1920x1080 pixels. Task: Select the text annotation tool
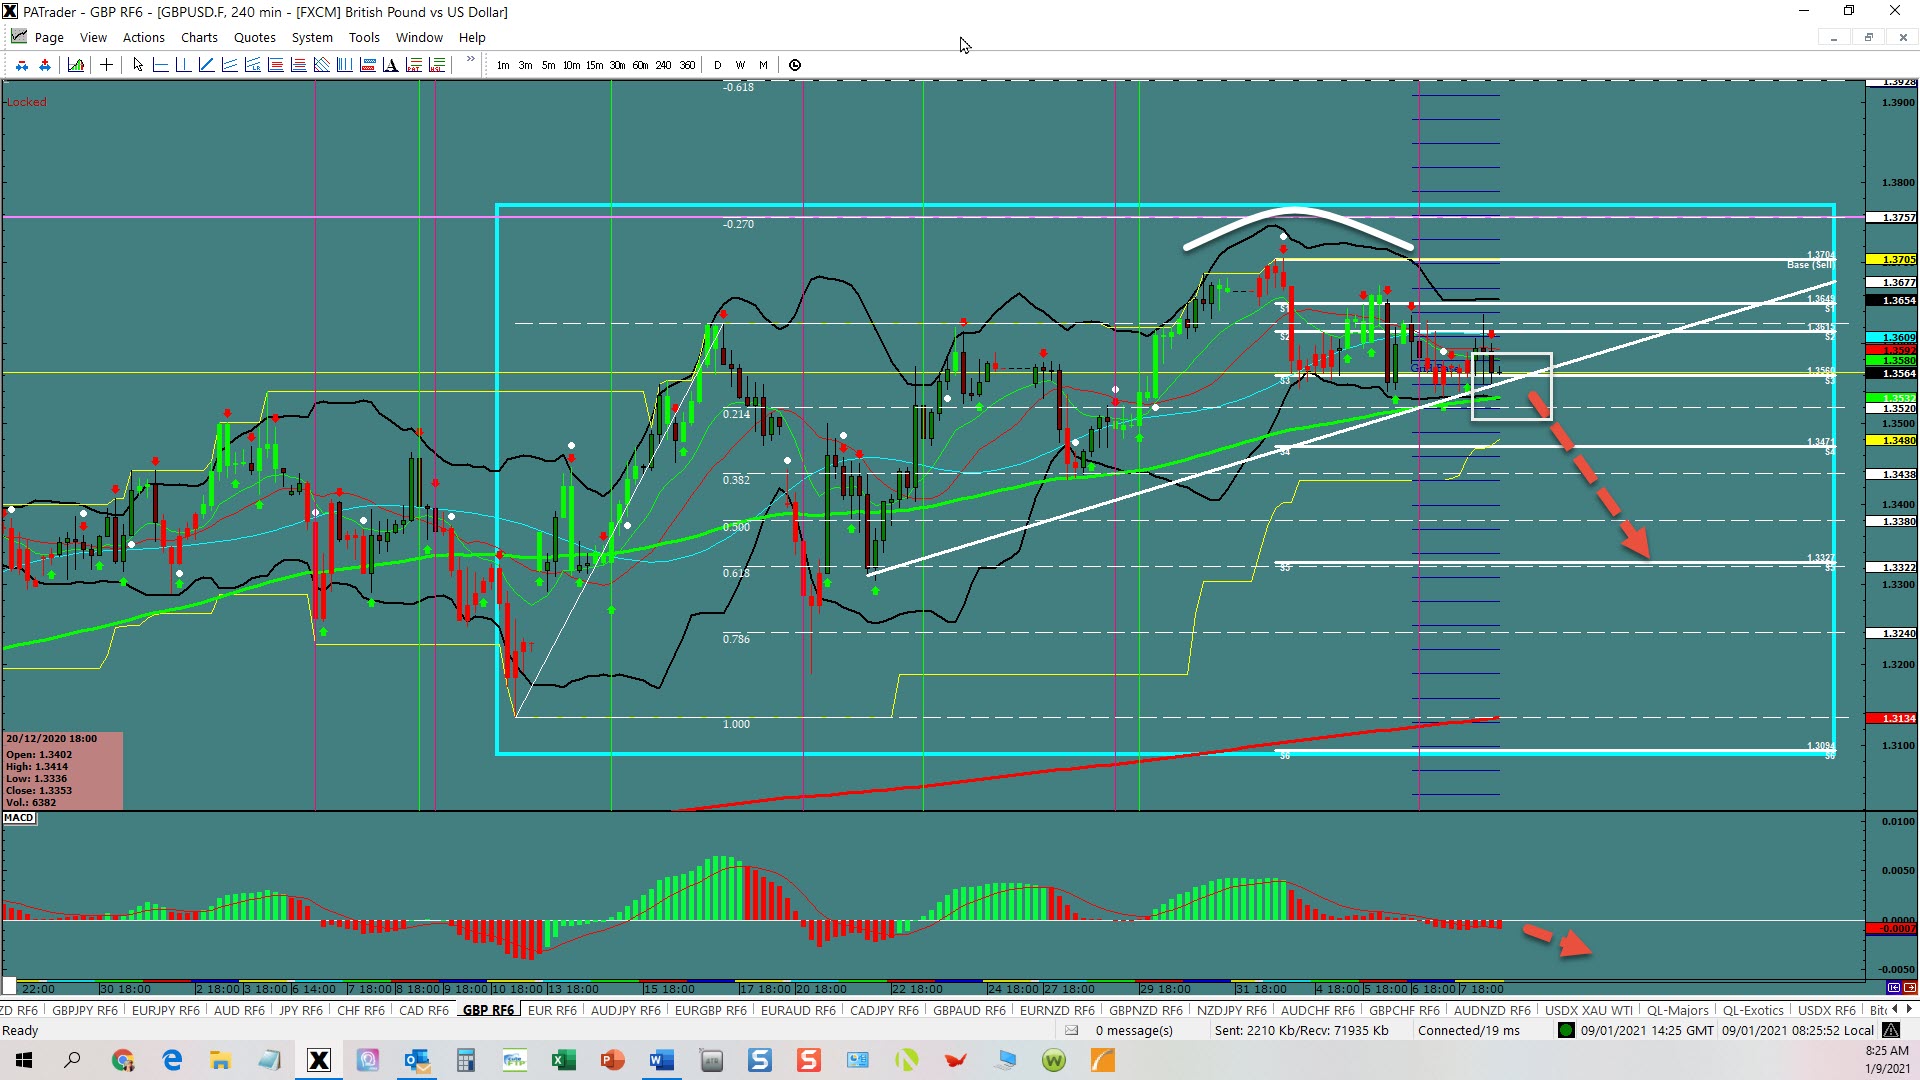[x=391, y=65]
